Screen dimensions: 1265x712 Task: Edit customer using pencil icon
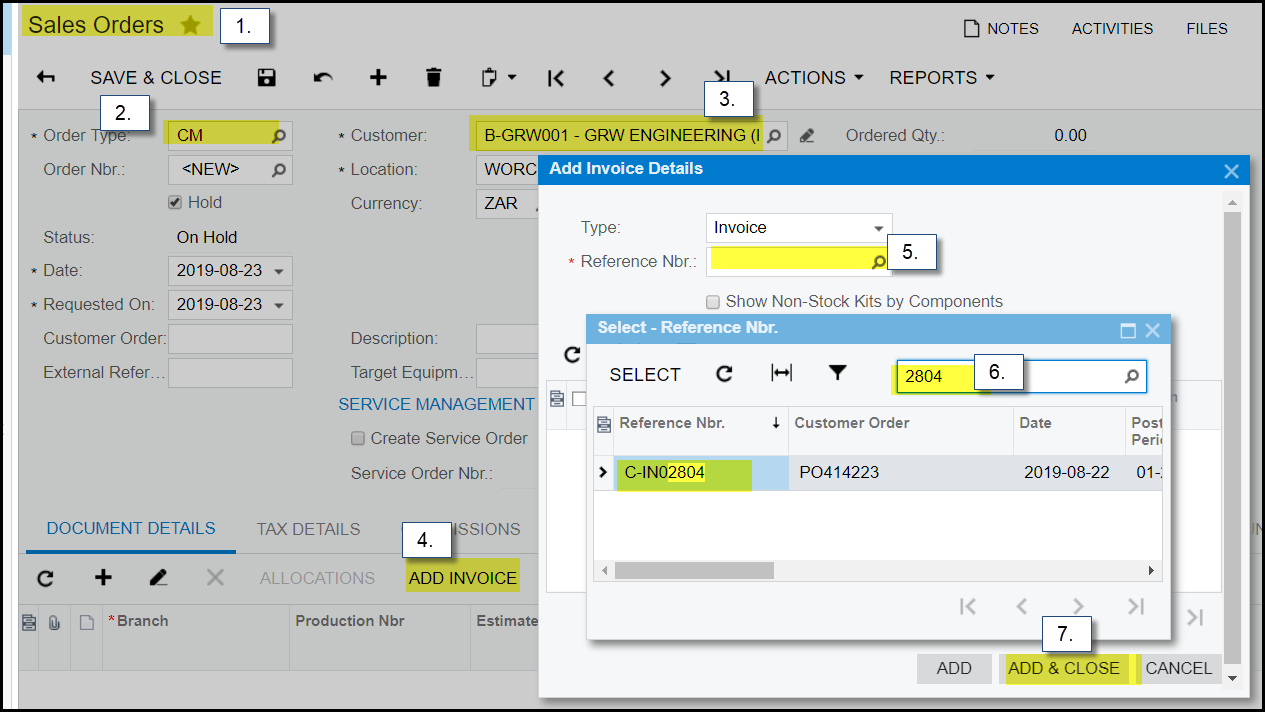[x=807, y=135]
